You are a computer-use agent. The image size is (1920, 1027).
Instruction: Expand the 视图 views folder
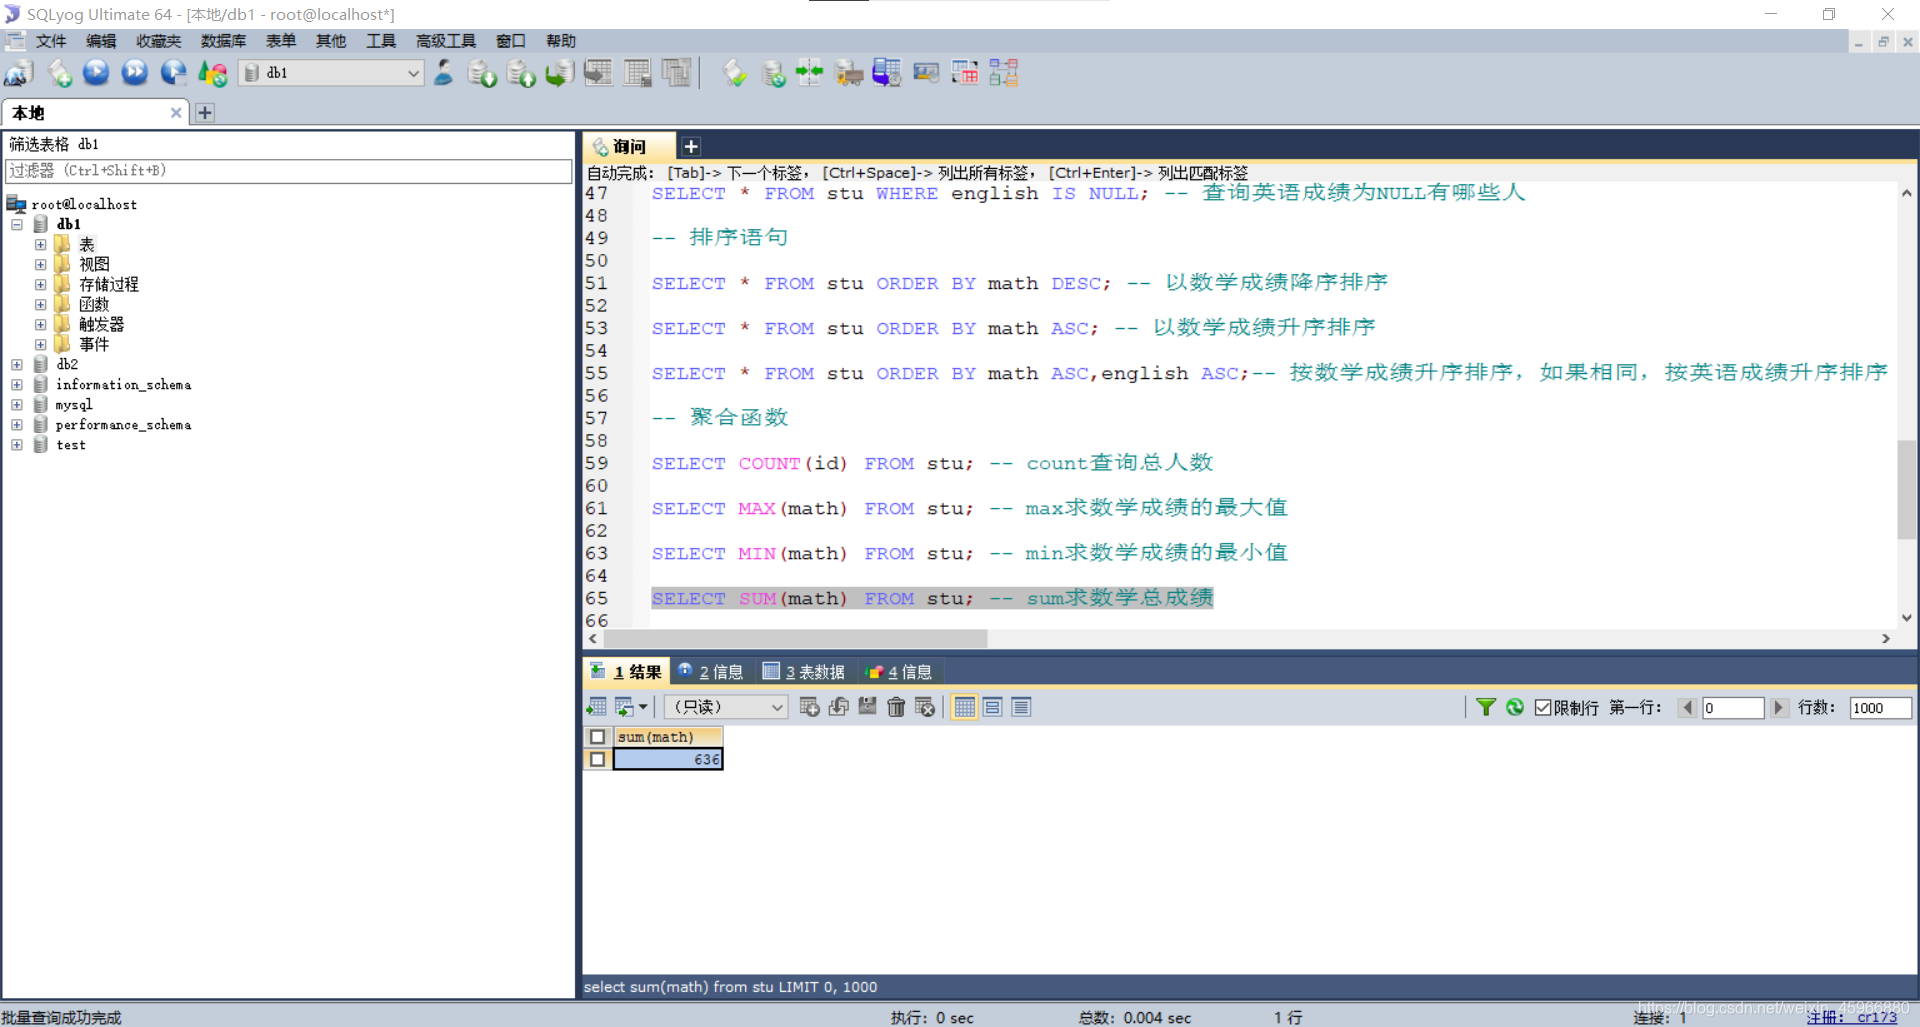pos(40,264)
